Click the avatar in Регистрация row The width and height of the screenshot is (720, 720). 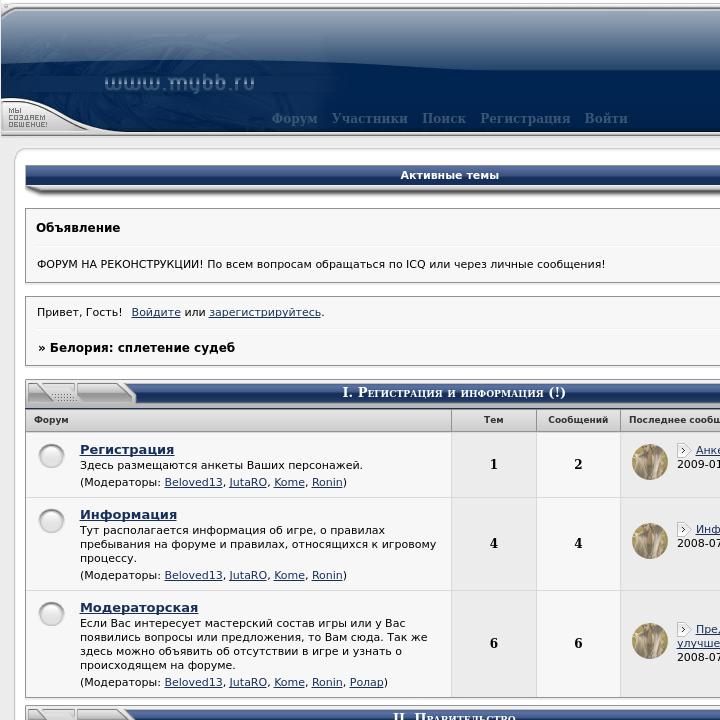coord(649,462)
